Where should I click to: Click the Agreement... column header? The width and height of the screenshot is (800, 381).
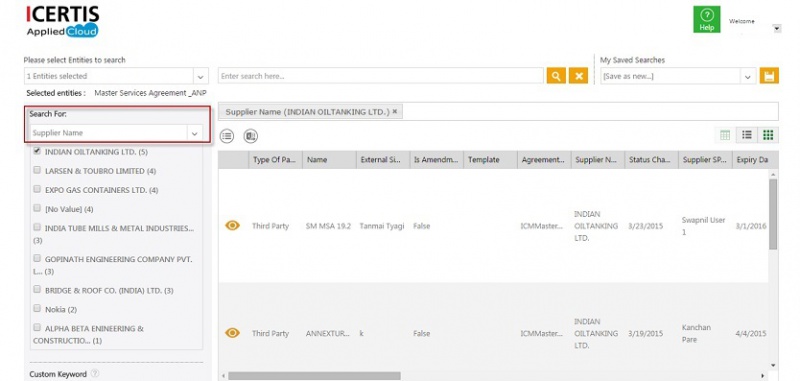click(544, 160)
